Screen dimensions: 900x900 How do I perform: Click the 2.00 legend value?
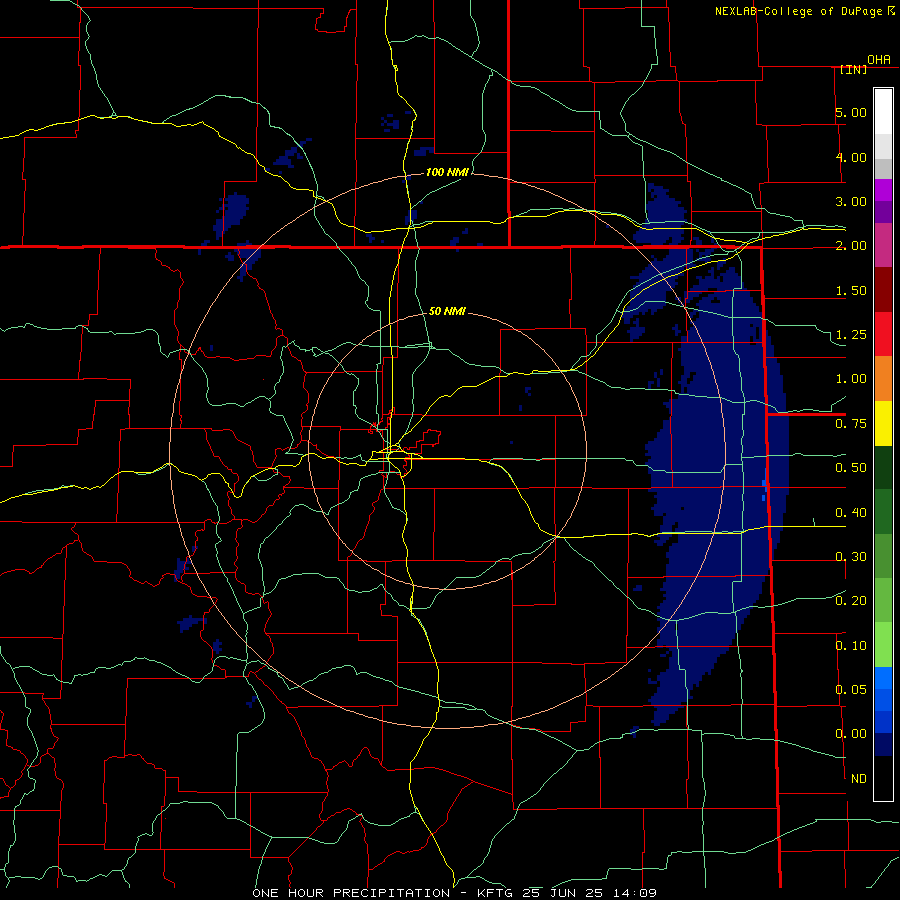click(851, 246)
